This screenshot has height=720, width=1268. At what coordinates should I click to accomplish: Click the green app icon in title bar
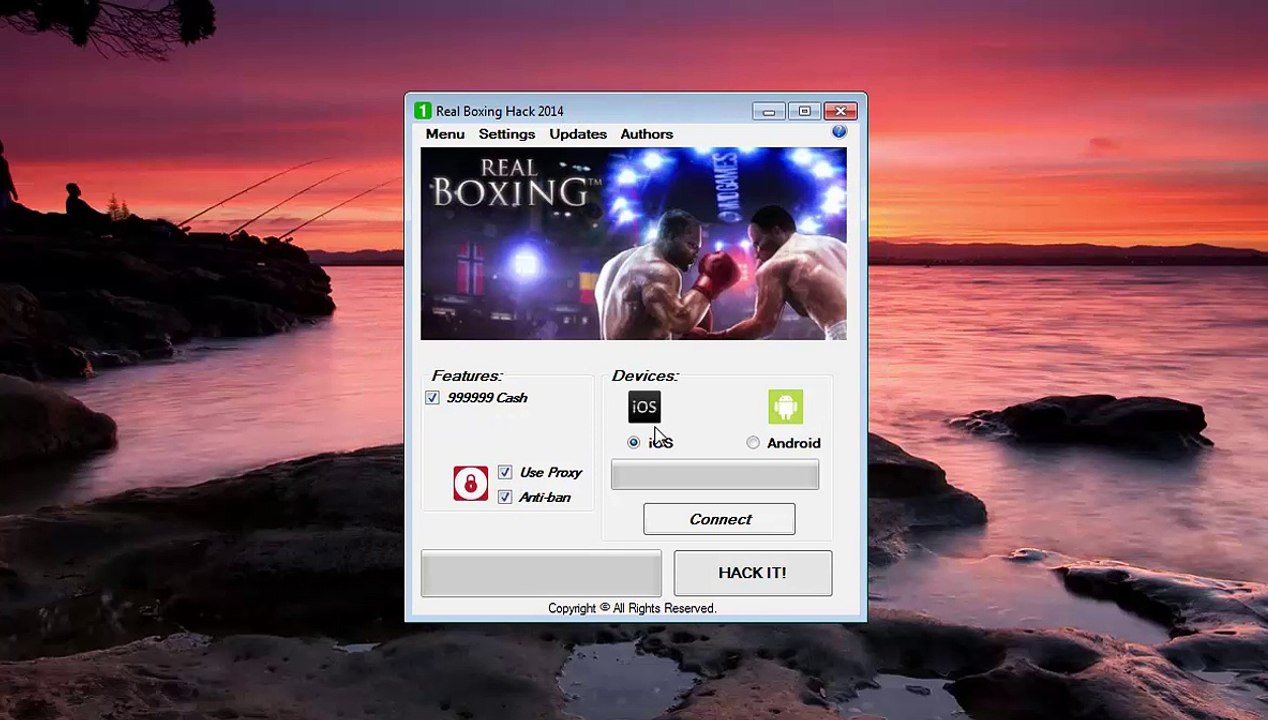[423, 111]
